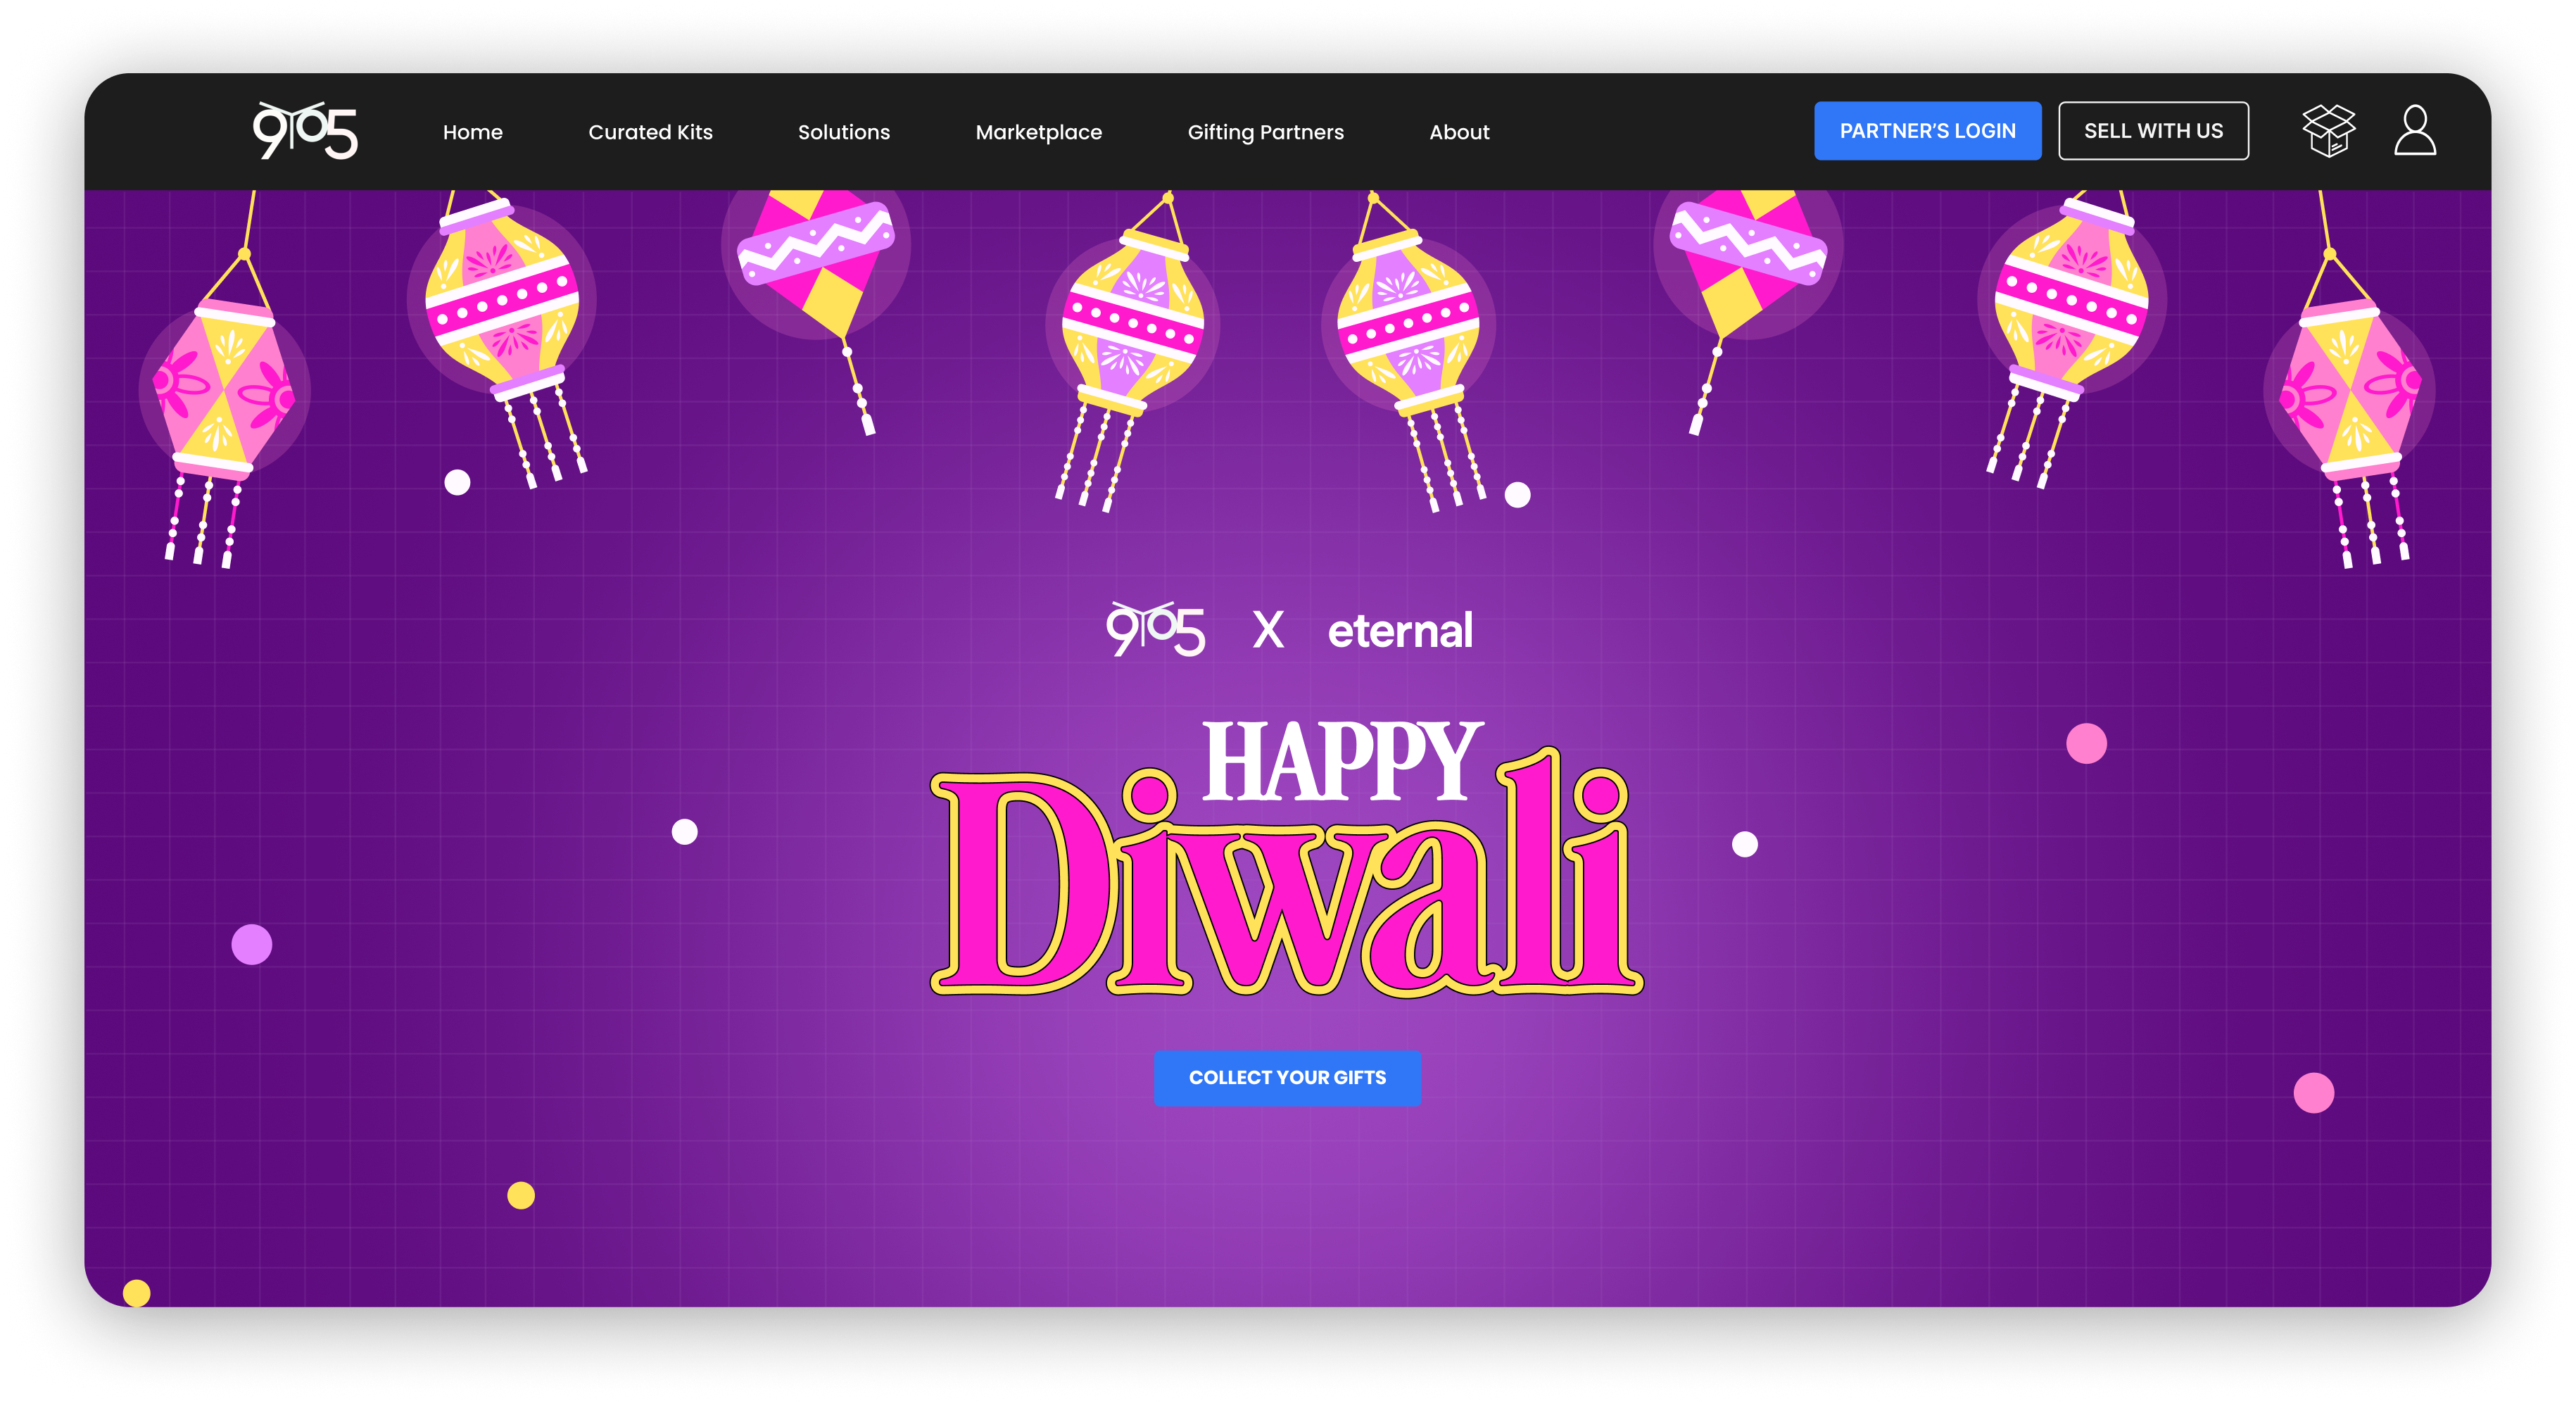
Task: Click the 9to5 logo in the navbar
Action: click(305, 131)
